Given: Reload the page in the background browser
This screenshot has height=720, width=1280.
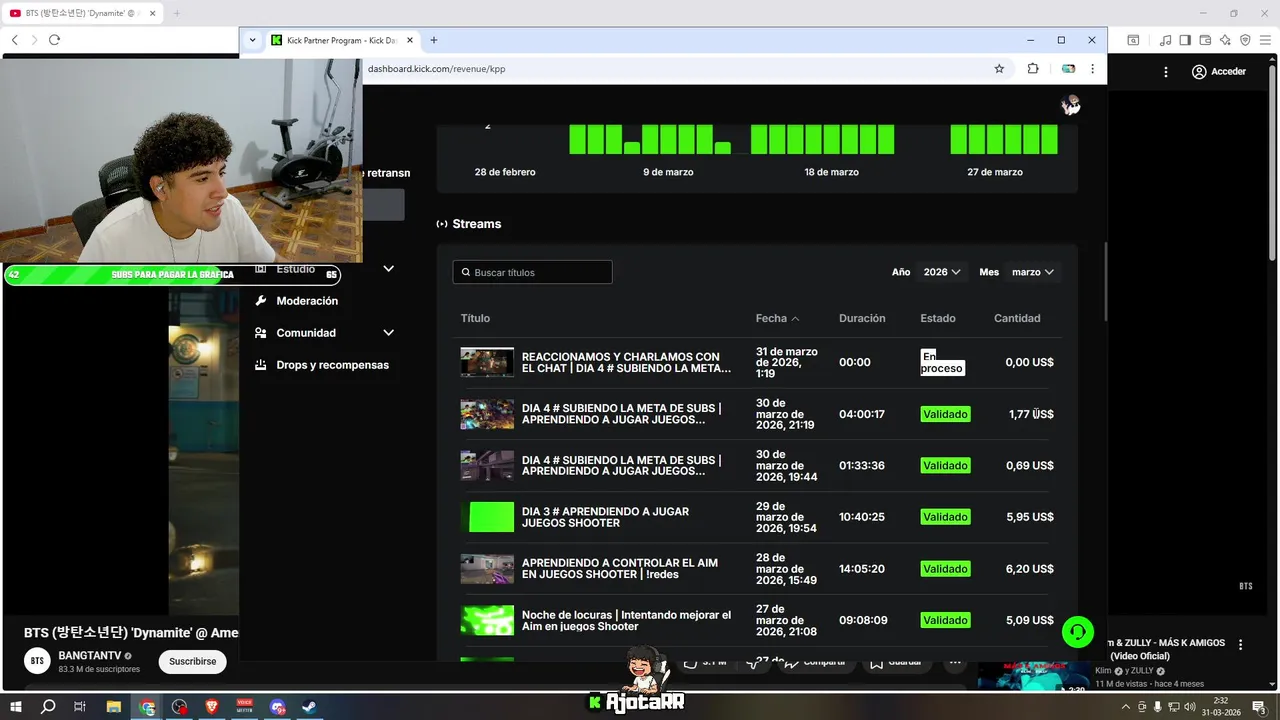Looking at the screenshot, I should pos(54,40).
